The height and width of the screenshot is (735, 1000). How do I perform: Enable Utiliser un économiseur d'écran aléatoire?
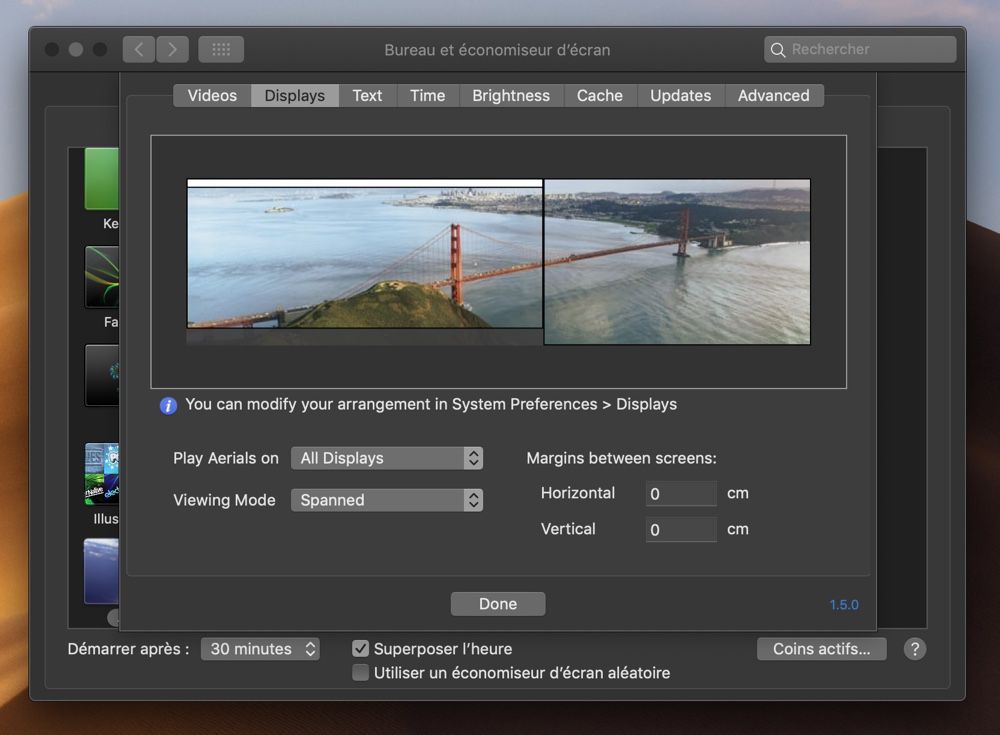(360, 672)
